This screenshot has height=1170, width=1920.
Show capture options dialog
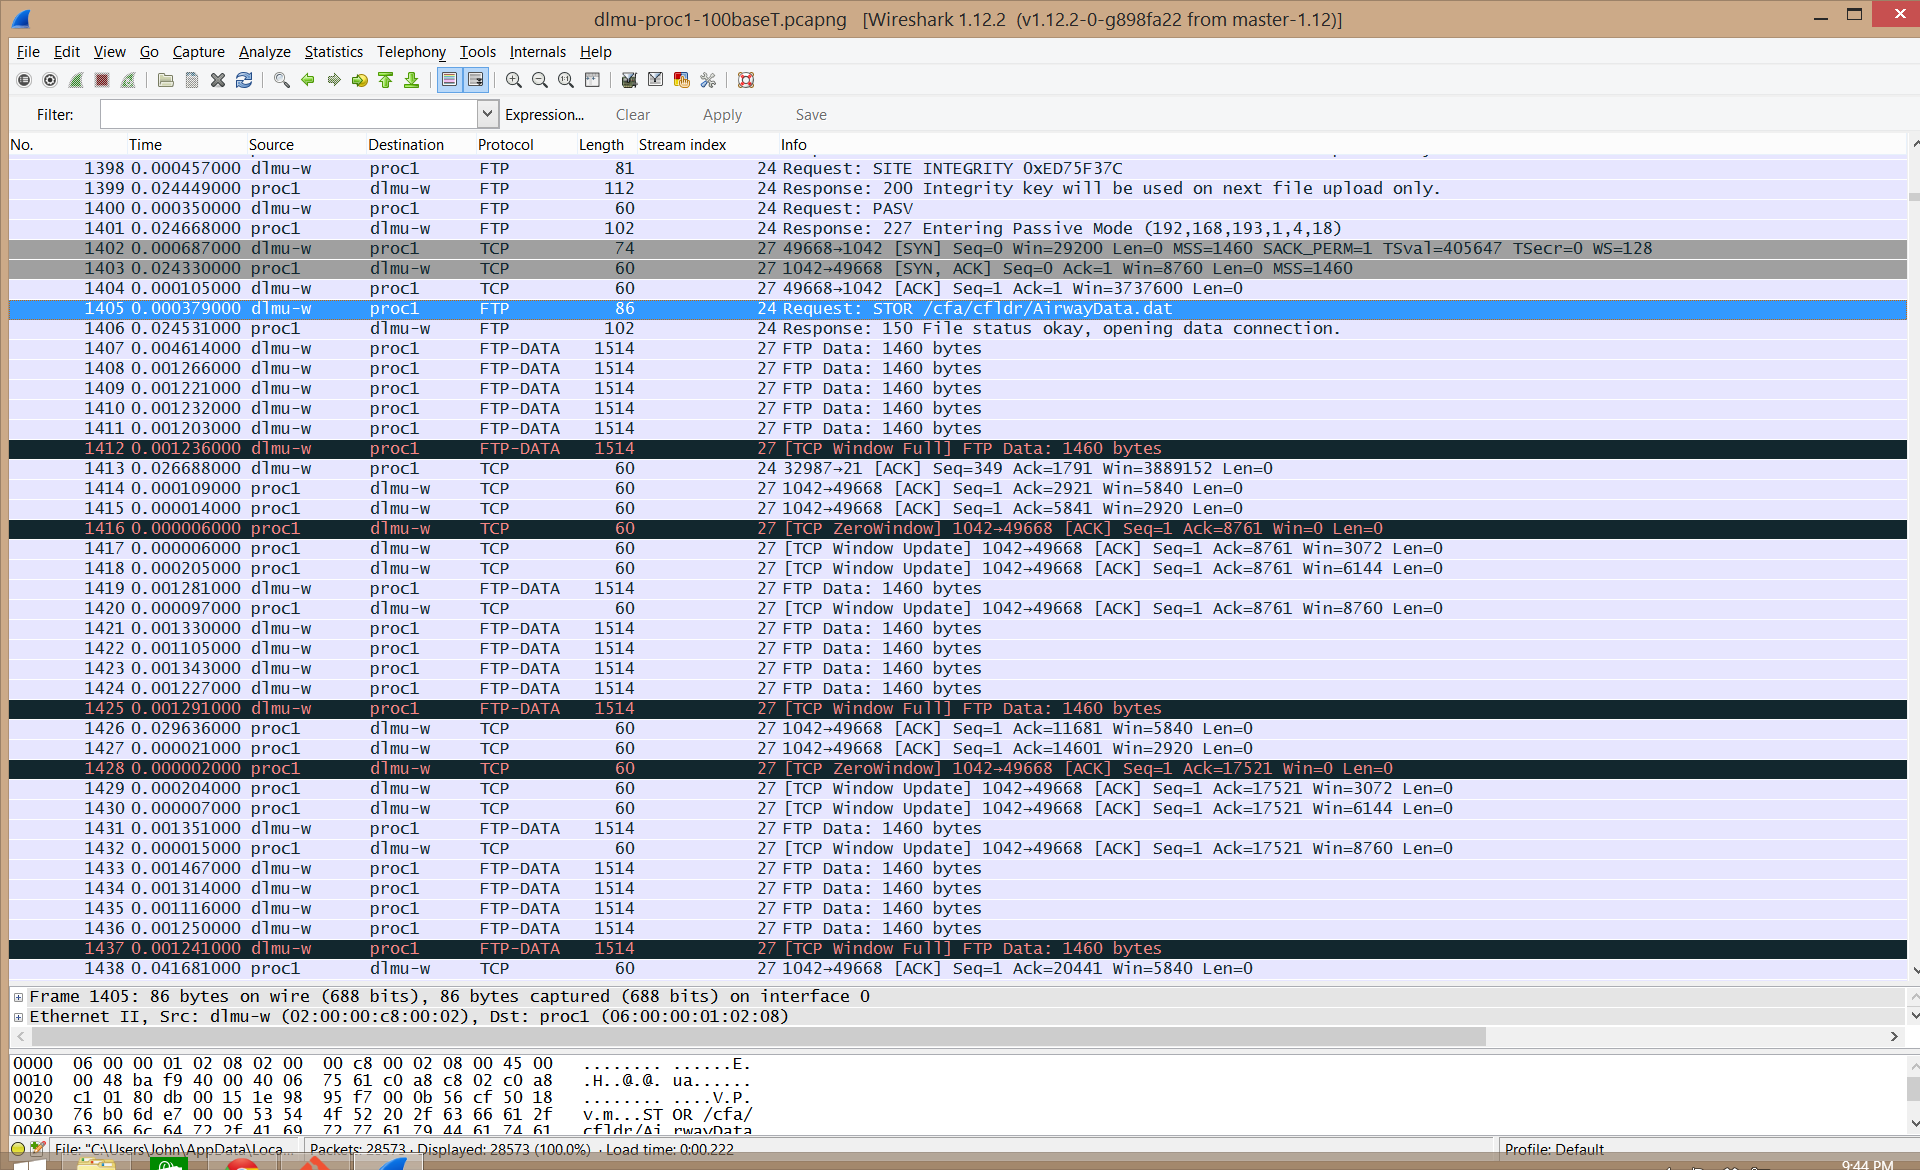click(50, 80)
